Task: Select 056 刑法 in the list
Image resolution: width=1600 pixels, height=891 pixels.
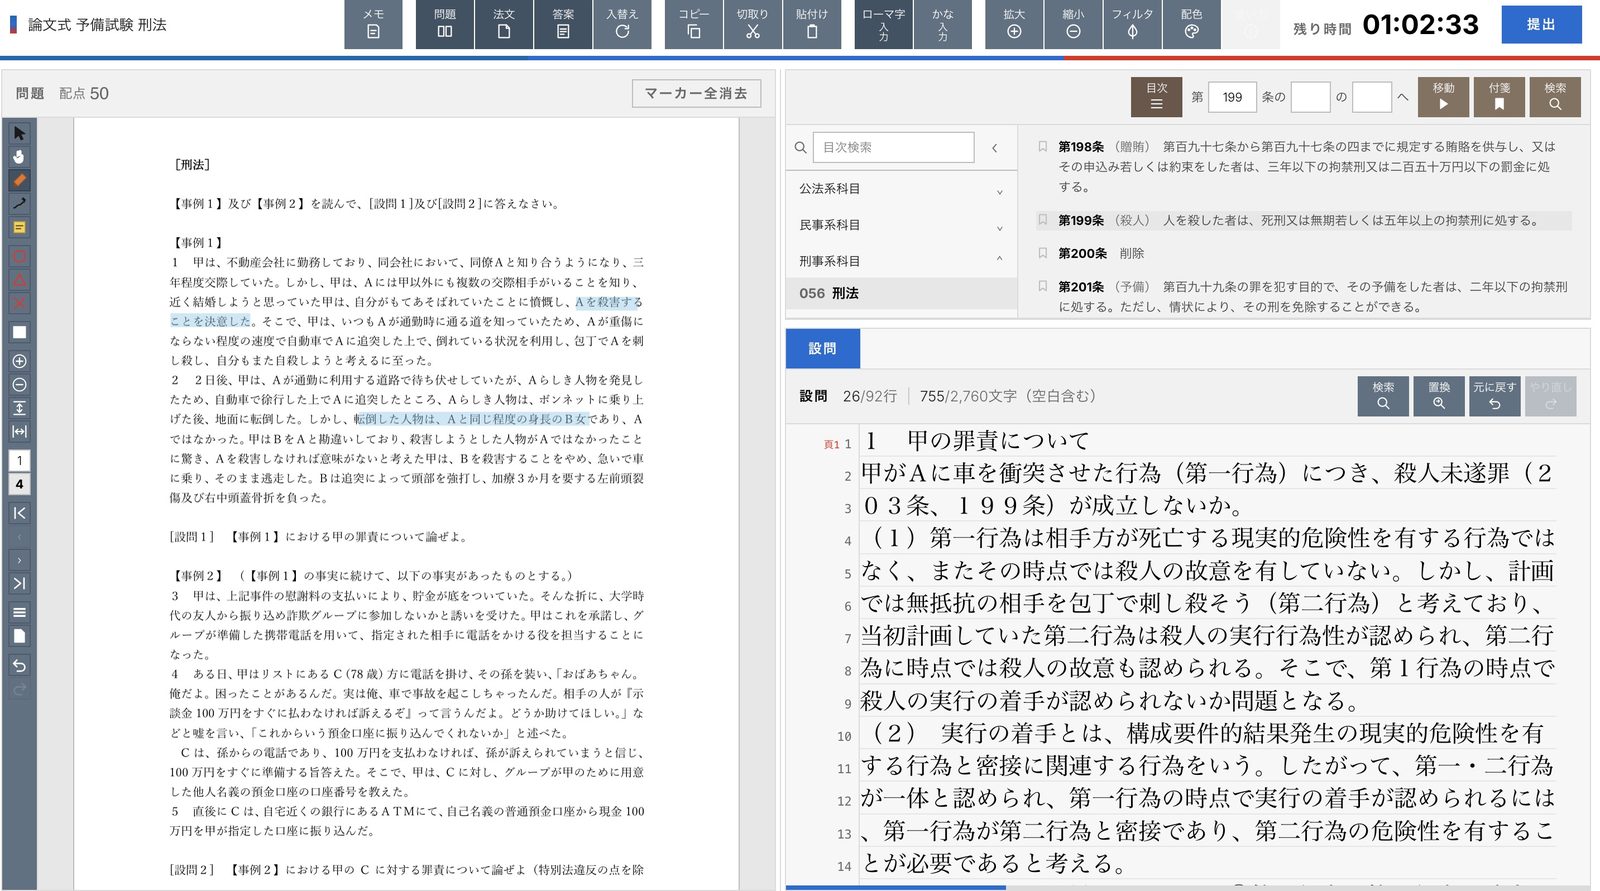Action: pos(901,293)
